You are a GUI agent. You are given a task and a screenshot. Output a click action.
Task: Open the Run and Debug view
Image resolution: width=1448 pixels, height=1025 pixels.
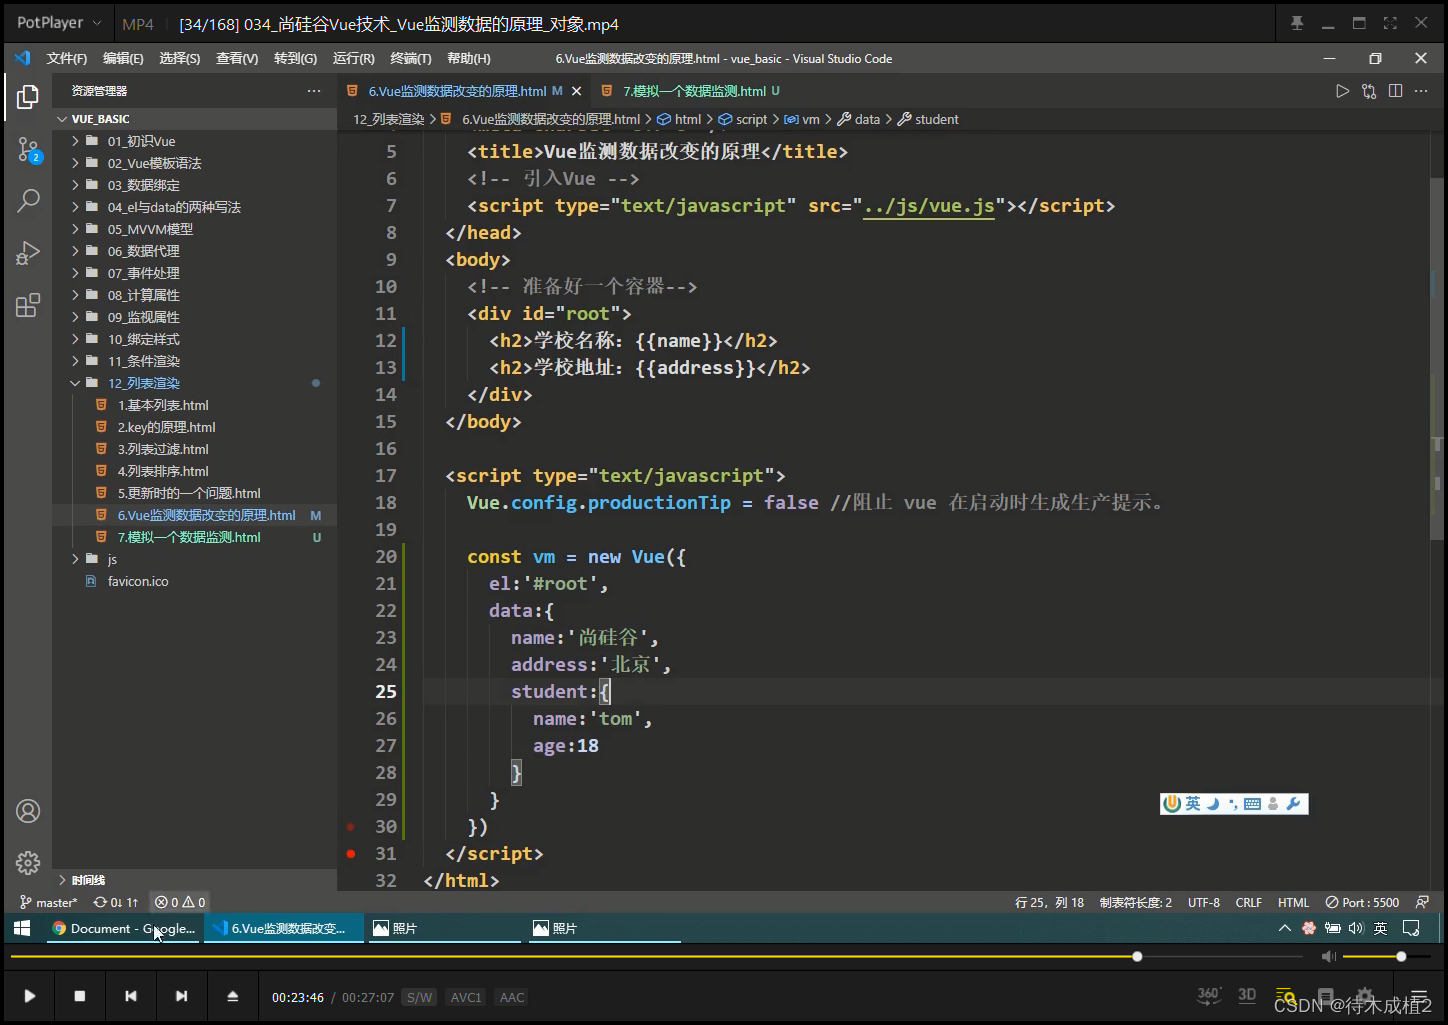tap(28, 253)
